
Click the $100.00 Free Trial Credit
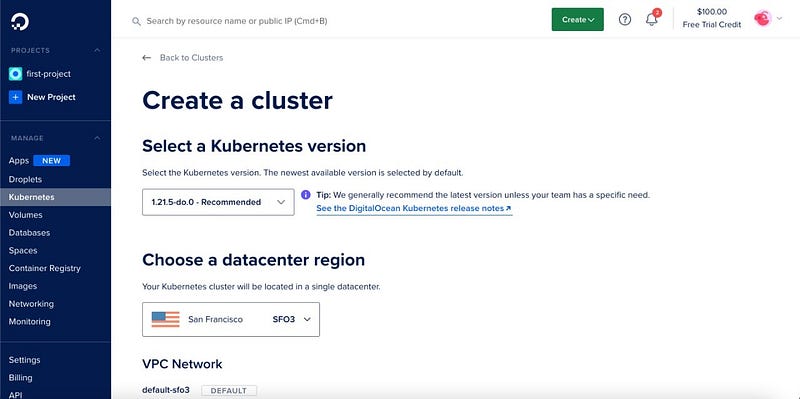[712, 18]
